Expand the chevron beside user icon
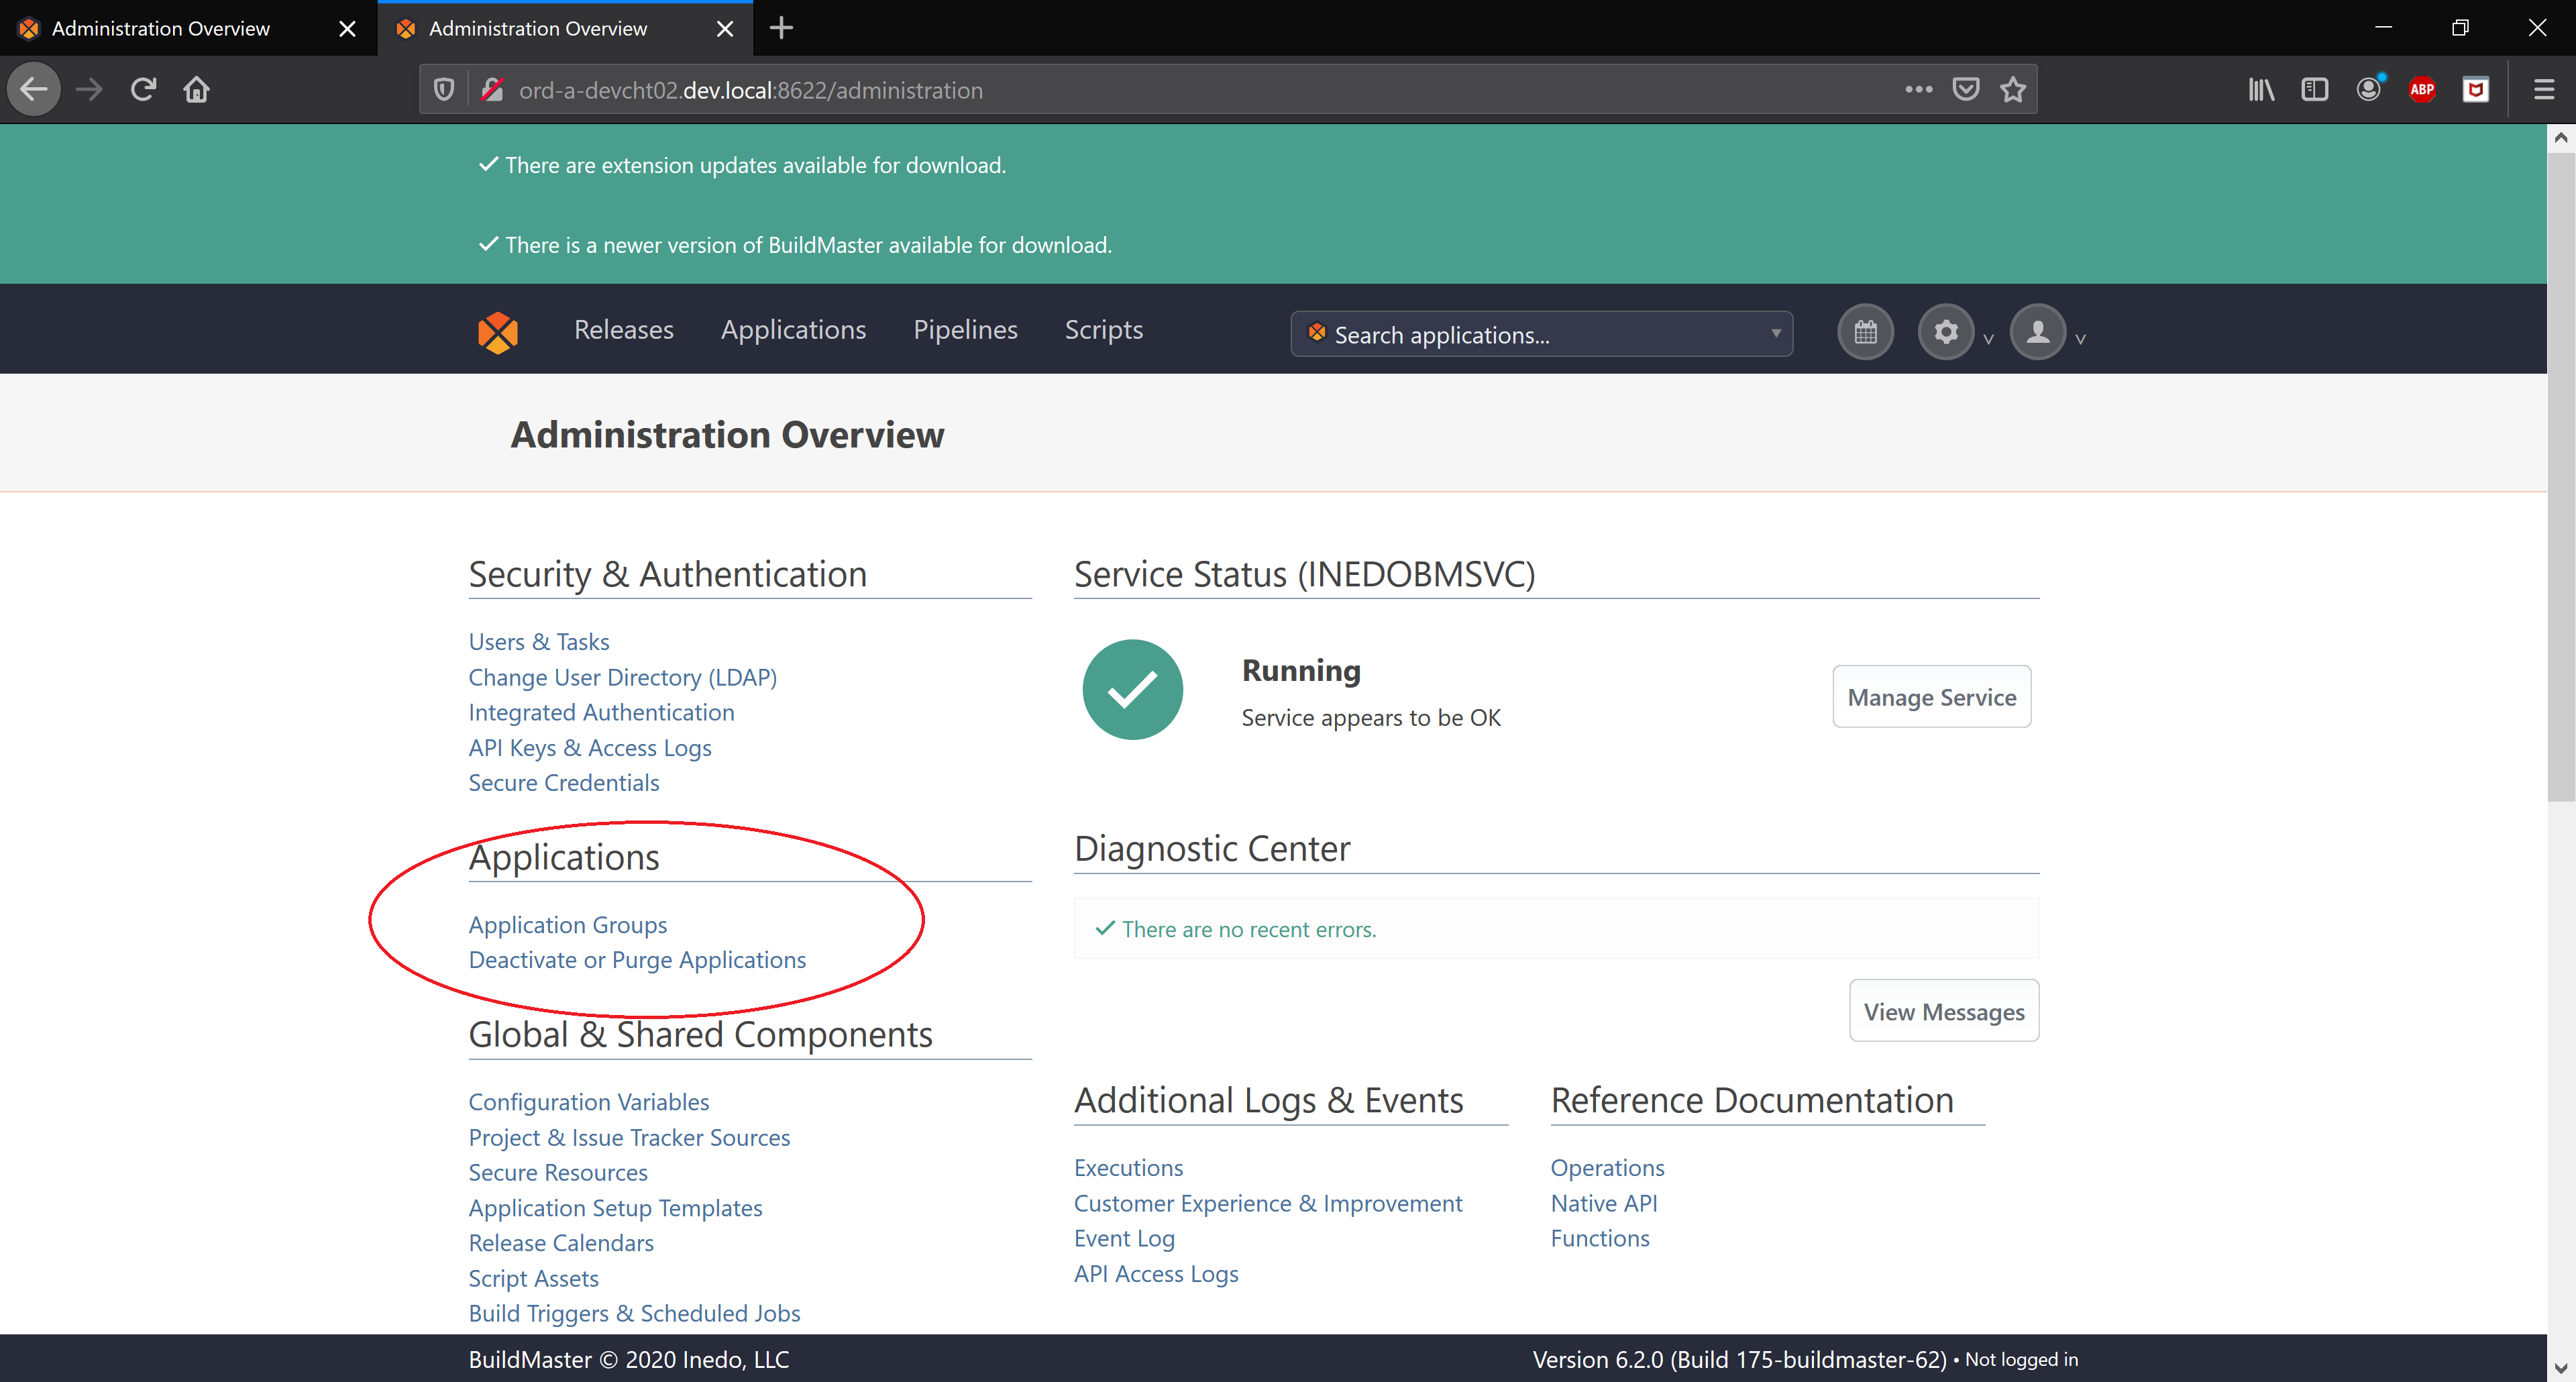This screenshot has width=2576, height=1382. coord(2080,339)
